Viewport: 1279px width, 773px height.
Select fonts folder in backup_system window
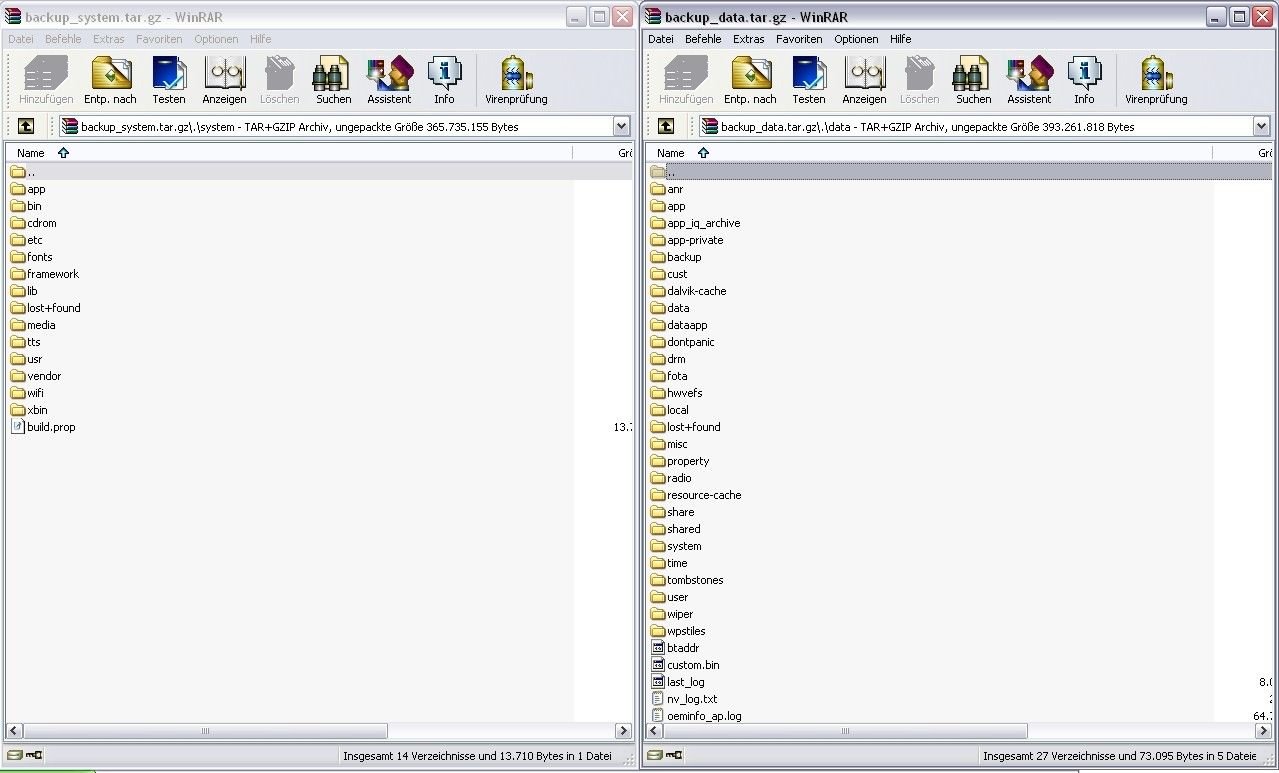(x=32, y=257)
